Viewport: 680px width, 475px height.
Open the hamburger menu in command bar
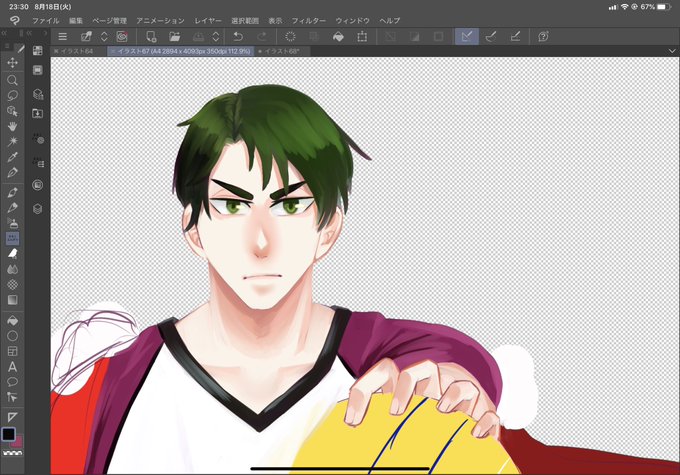coord(62,36)
